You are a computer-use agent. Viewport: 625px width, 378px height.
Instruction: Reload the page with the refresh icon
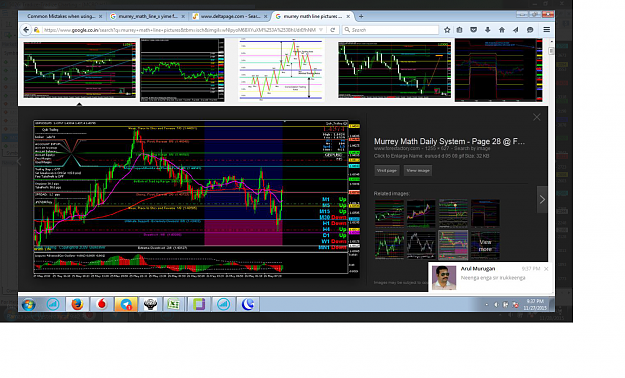click(x=332, y=30)
